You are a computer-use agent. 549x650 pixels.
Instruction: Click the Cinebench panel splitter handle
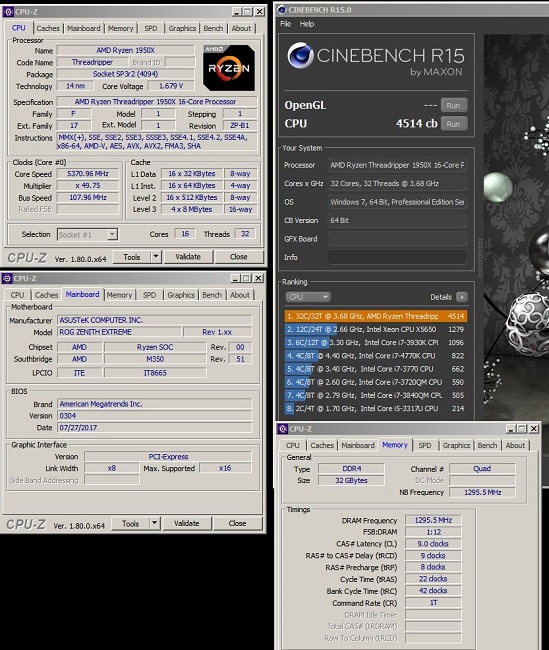click(x=480, y=258)
